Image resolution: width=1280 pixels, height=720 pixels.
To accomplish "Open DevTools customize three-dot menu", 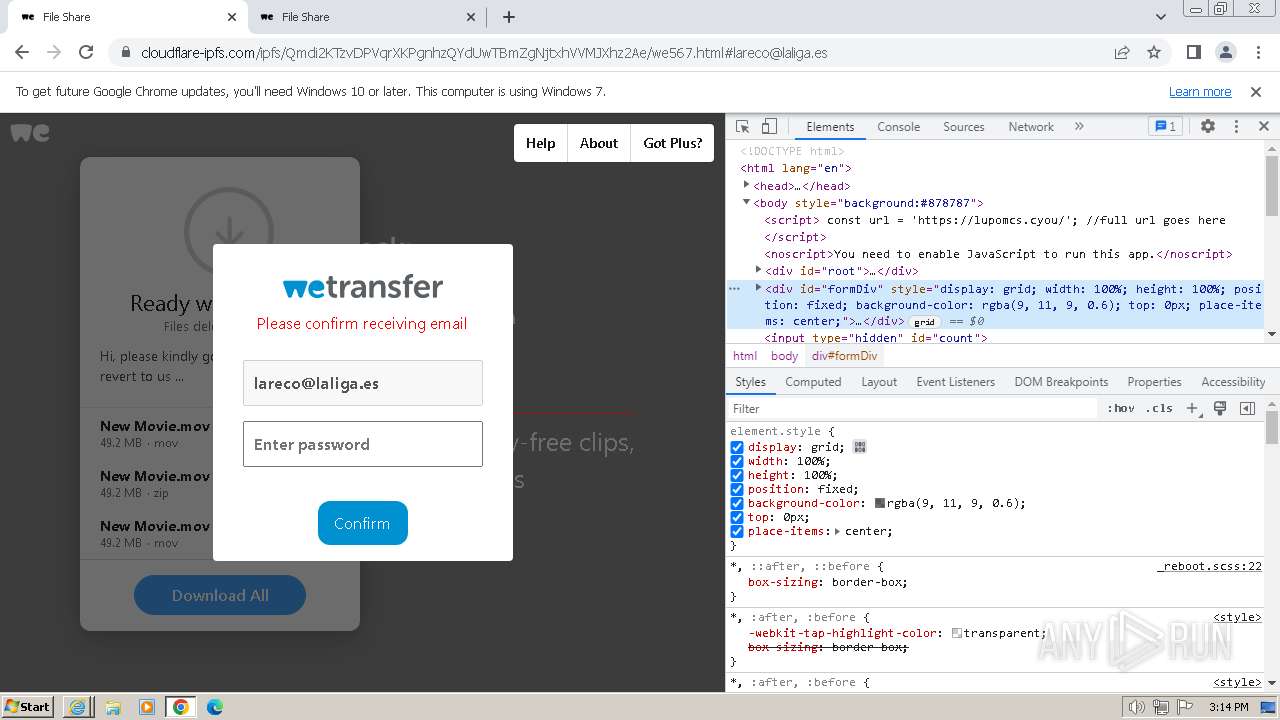I will 1236,127.
